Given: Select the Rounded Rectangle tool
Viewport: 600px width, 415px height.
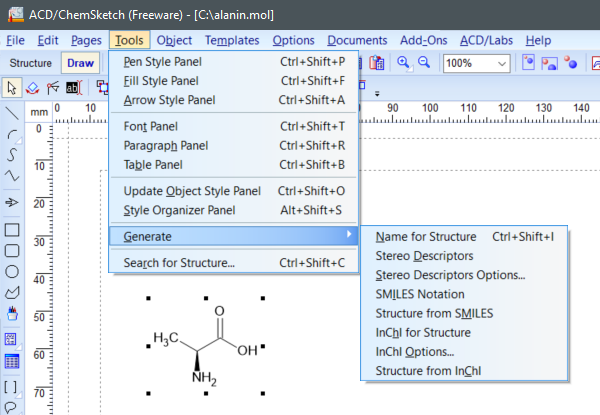Looking at the screenshot, I should click(12, 251).
